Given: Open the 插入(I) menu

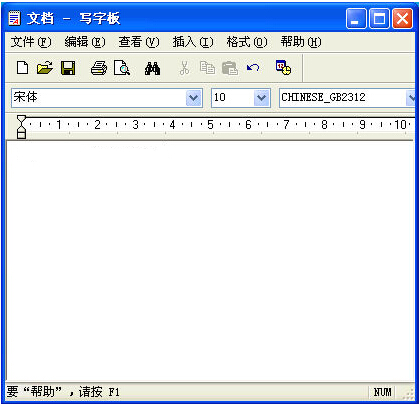Looking at the screenshot, I should coord(193,42).
